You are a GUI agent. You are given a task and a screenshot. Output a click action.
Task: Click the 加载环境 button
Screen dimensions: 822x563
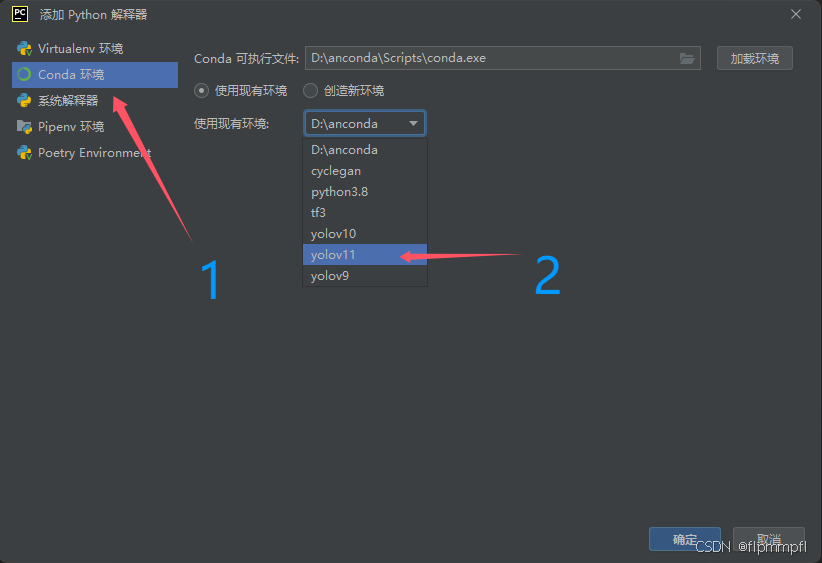click(x=754, y=58)
